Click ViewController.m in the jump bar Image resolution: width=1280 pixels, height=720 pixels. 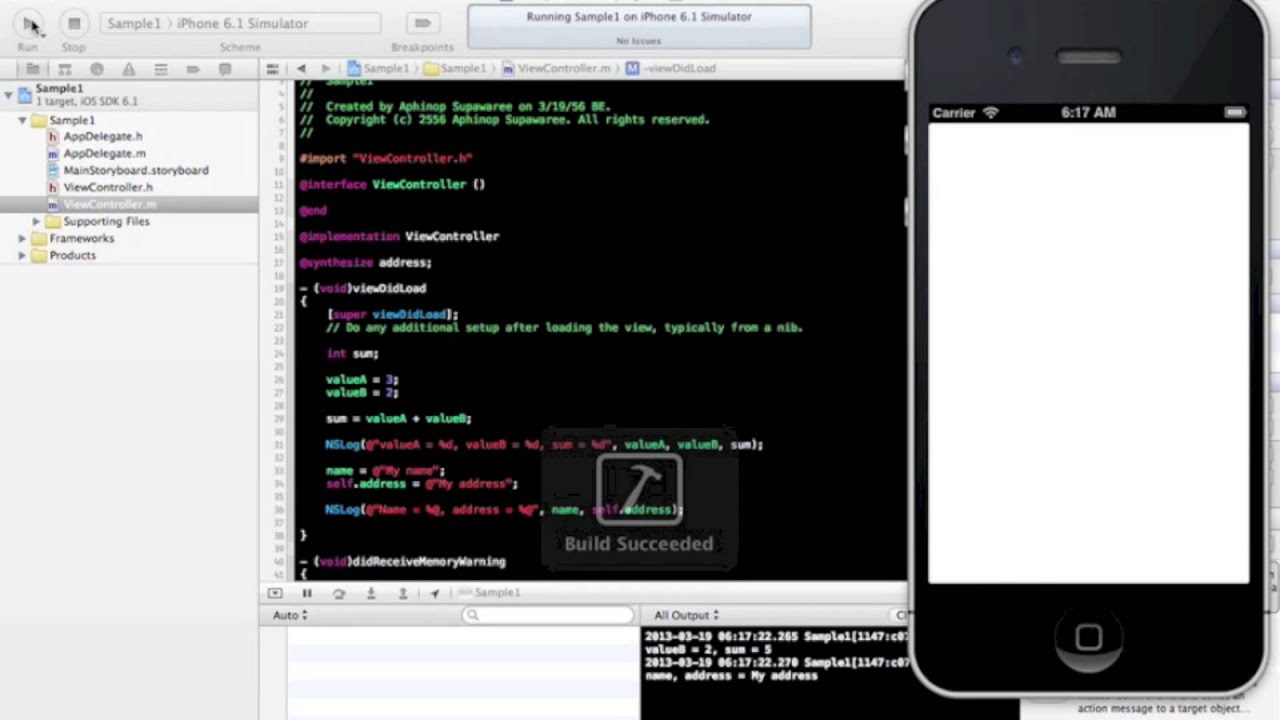click(x=556, y=68)
